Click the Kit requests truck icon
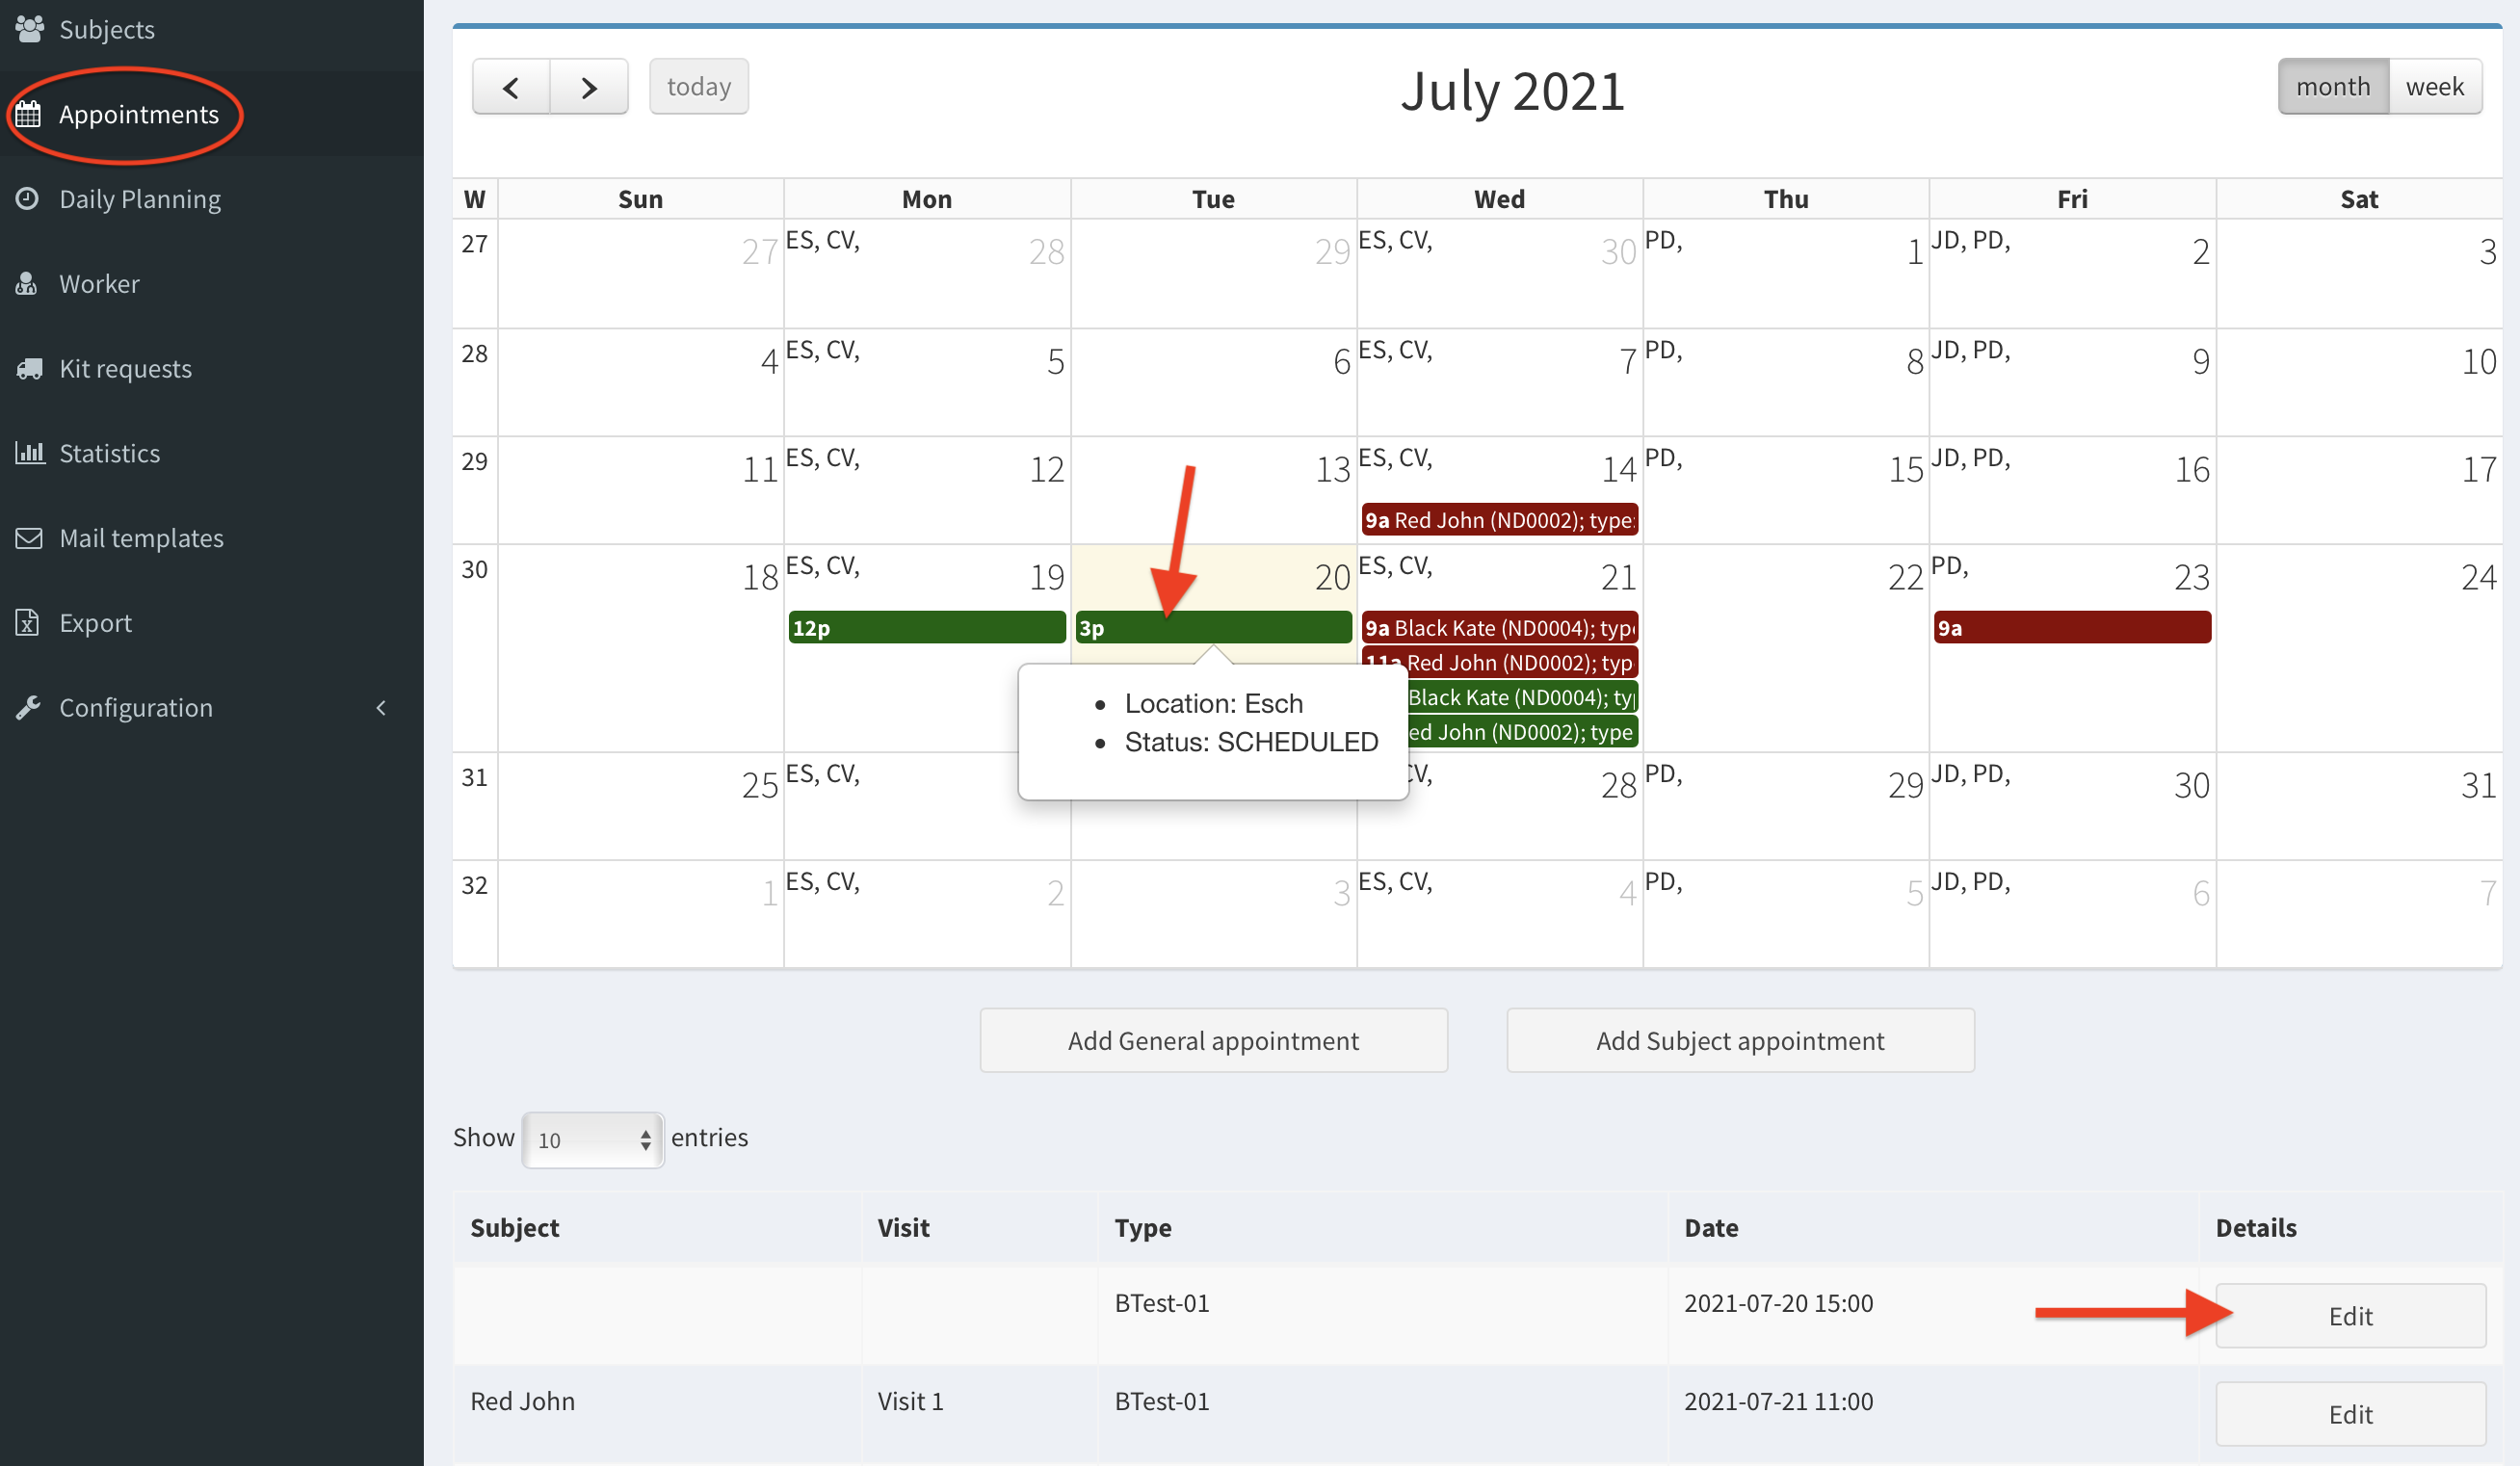The width and height of the screenshot is (2520, 1466). pyautogui.click(x=29, y=369)
